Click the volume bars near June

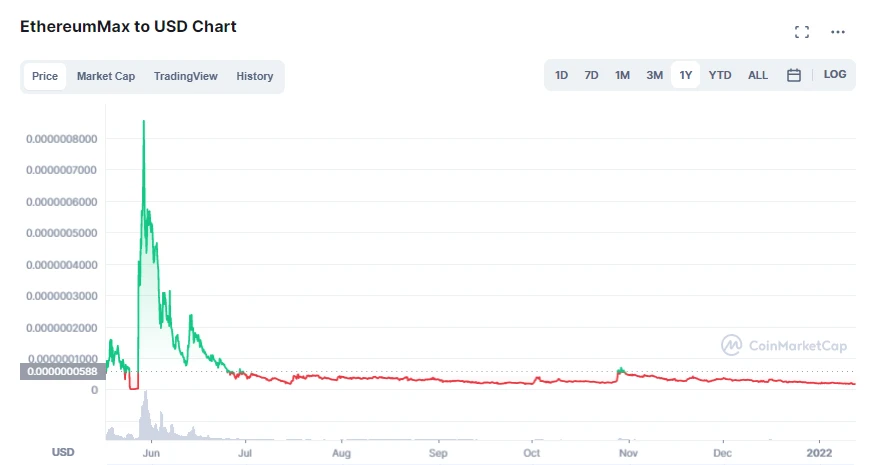point(146,418)
